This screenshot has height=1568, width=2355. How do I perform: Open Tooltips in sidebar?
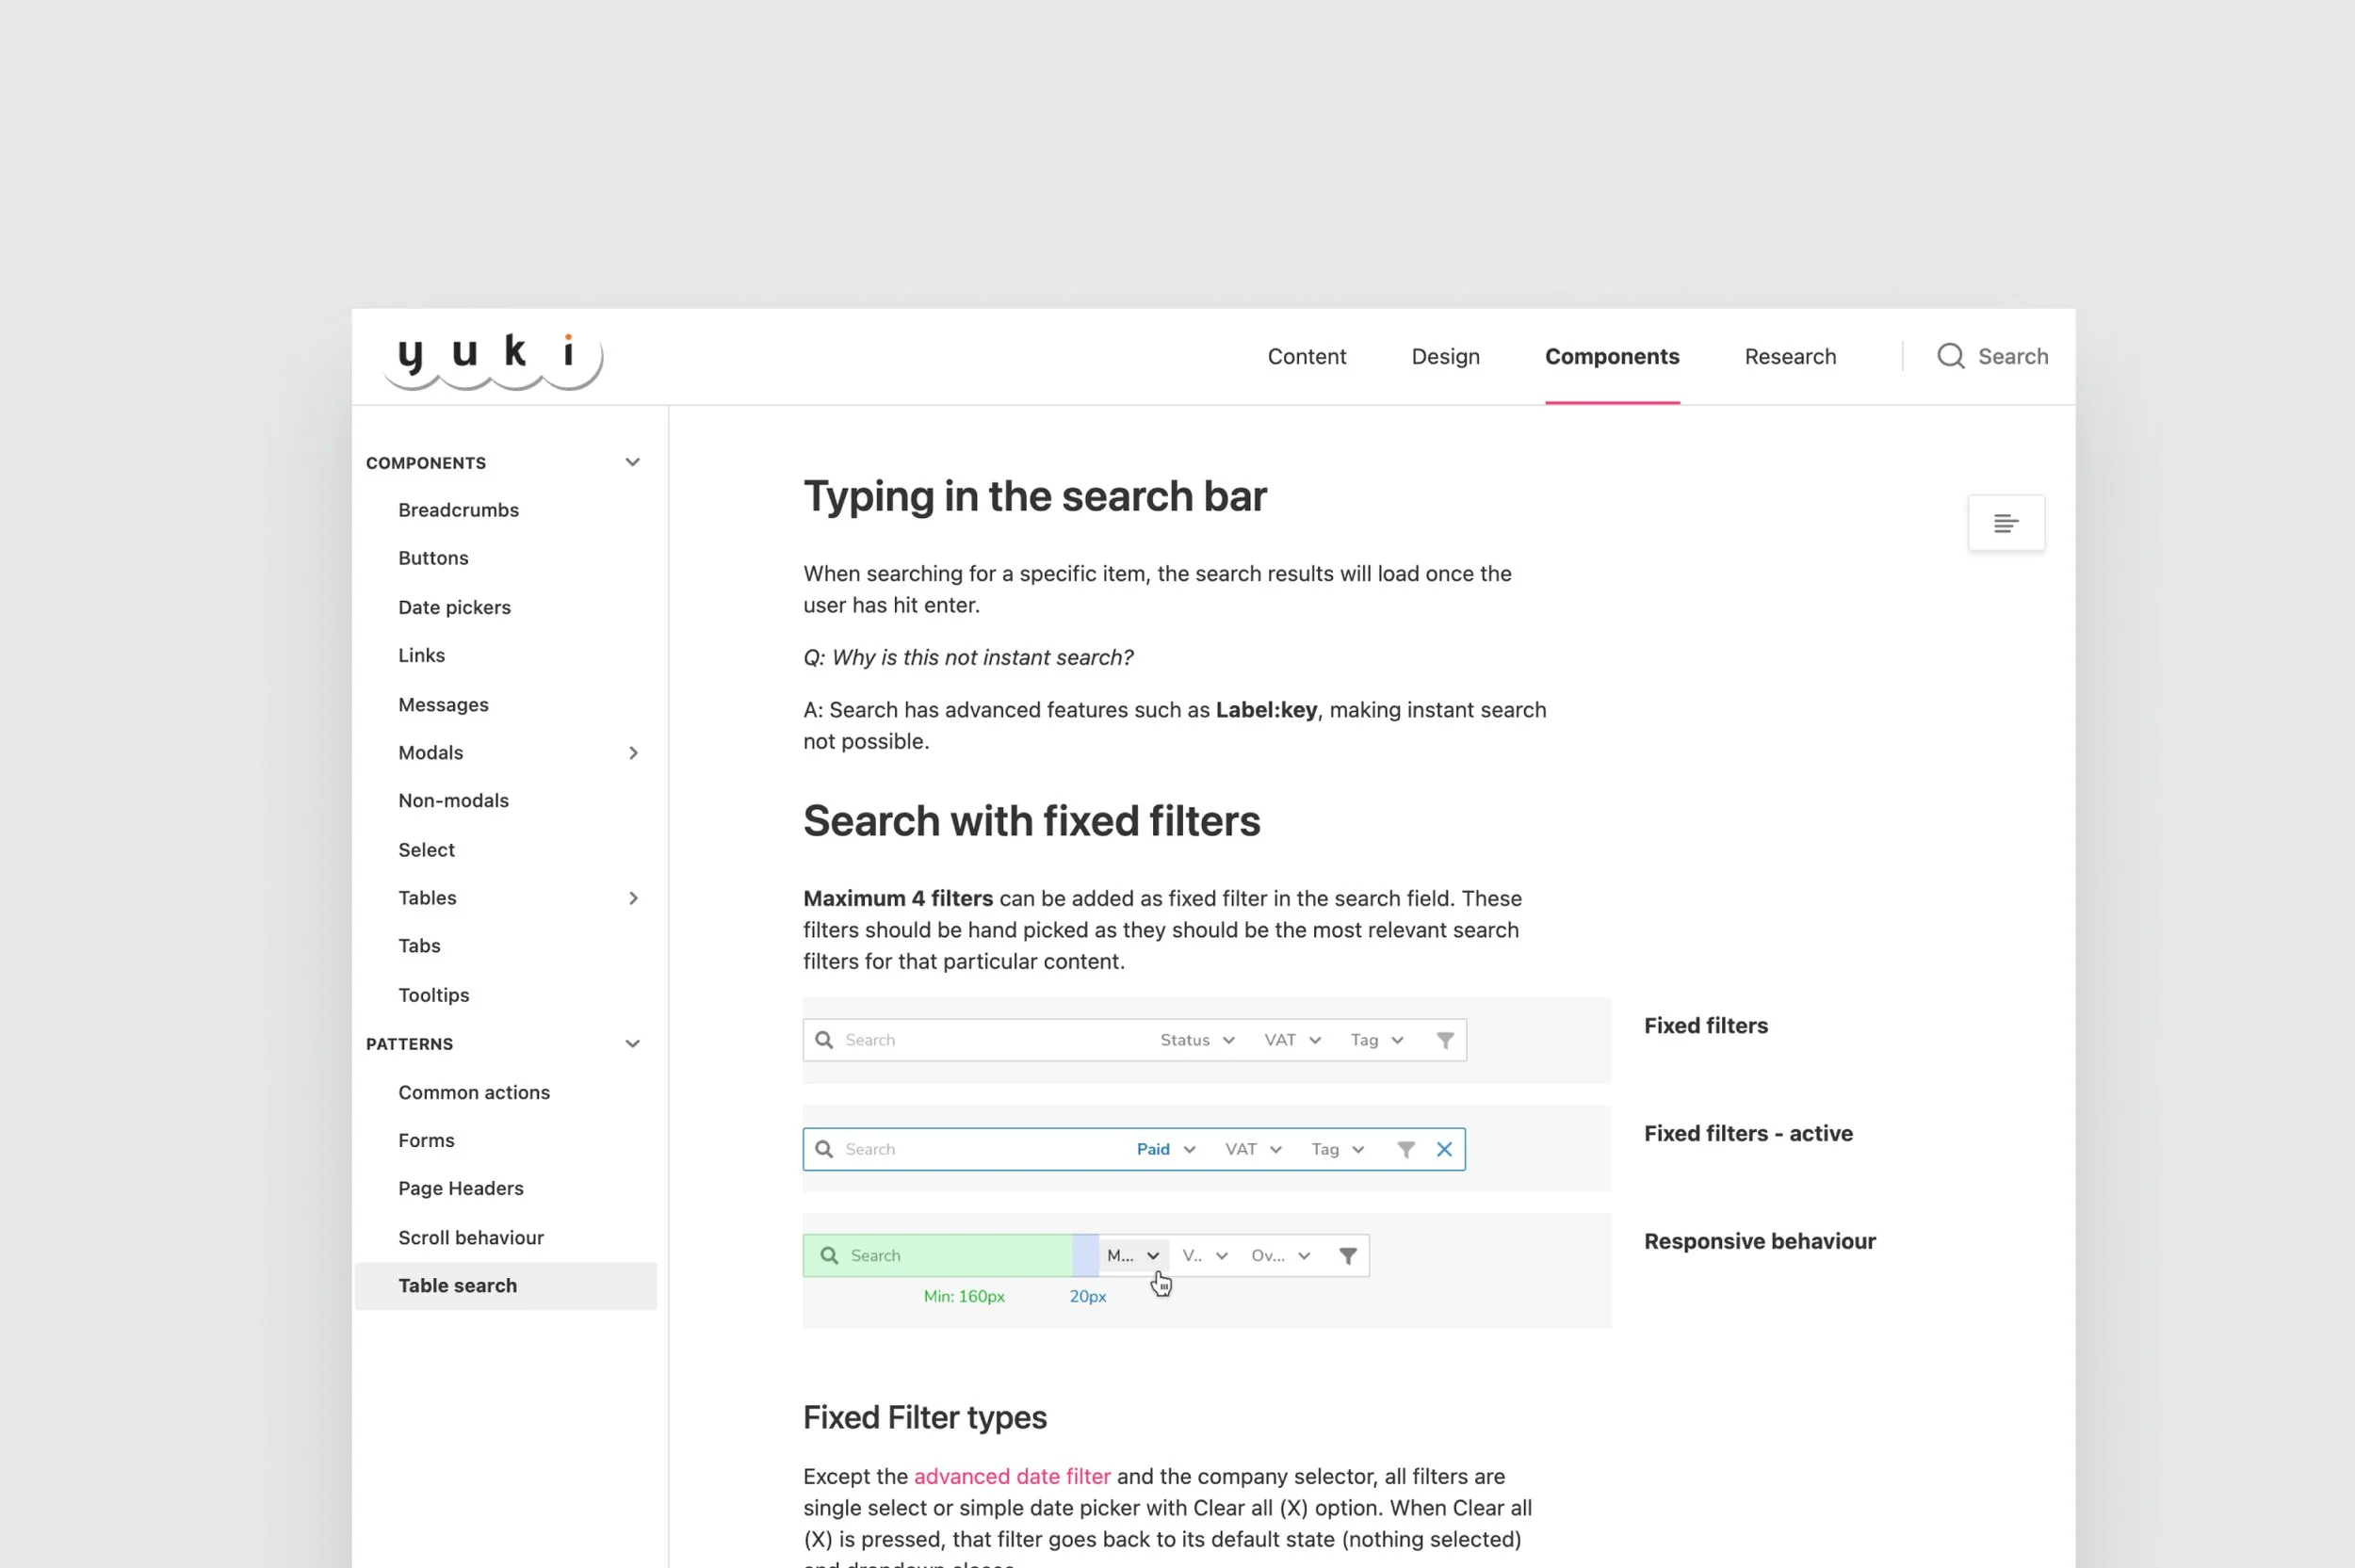433,995
